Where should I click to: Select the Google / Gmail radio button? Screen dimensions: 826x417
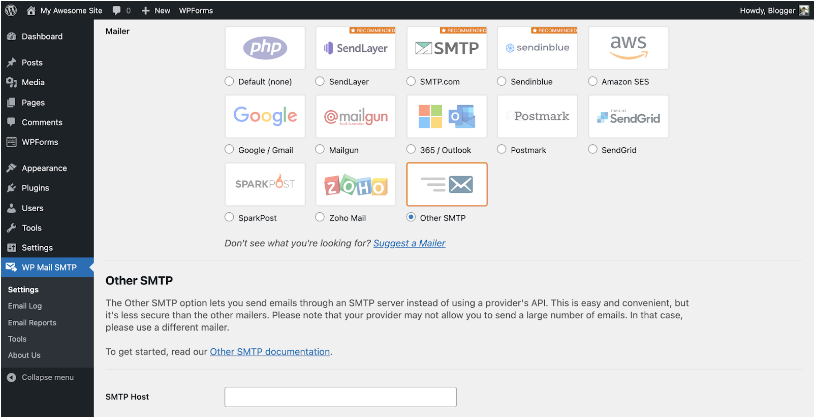[x=230, y=150]
